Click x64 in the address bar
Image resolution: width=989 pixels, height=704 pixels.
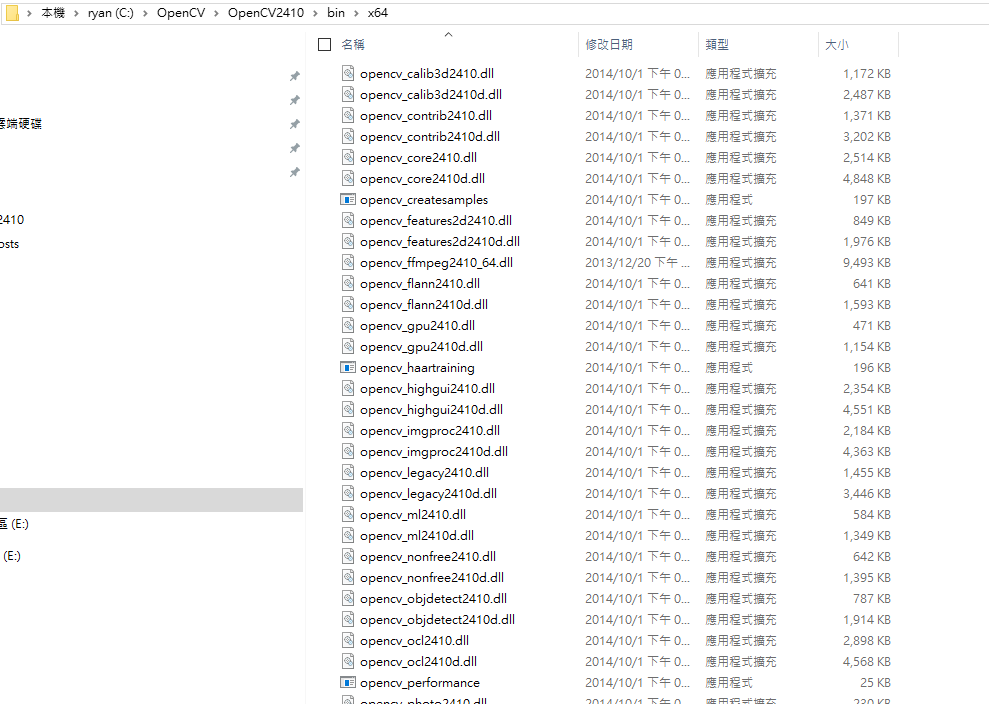coord(378,13)
